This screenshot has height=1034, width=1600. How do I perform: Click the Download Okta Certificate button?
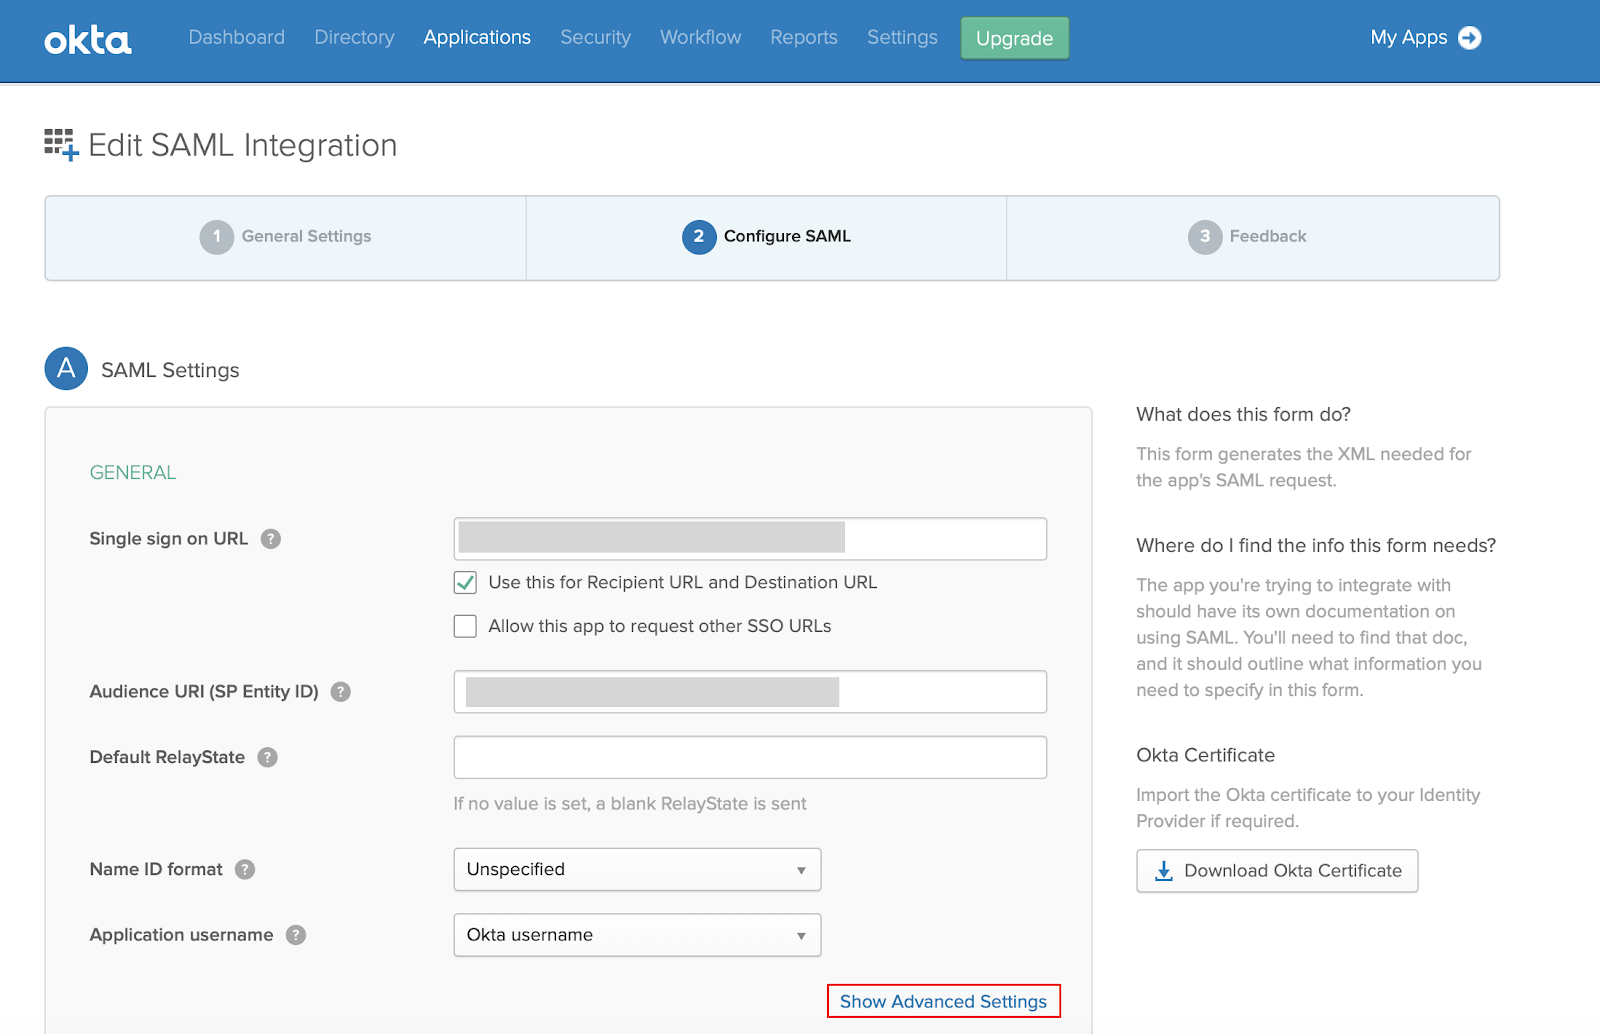point(1277,871)
